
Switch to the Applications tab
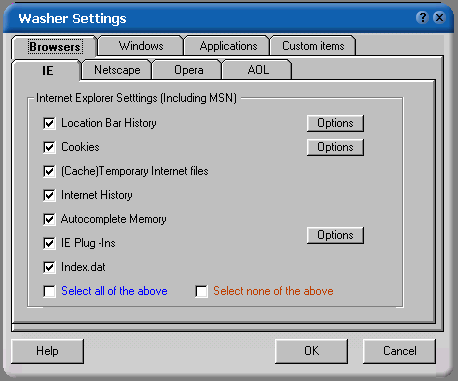coord(228,46)
